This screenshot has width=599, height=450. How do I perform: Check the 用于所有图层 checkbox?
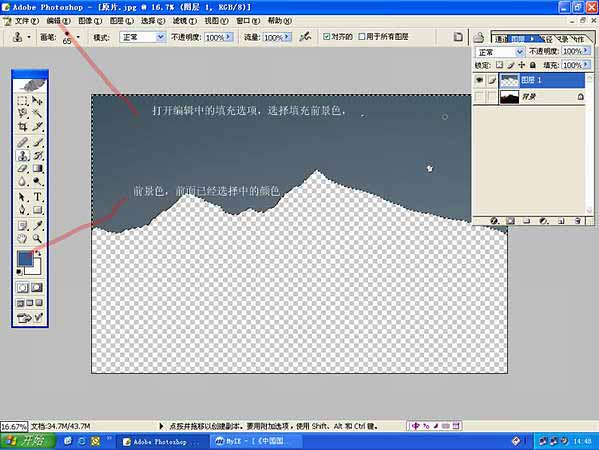coord(362,37)
